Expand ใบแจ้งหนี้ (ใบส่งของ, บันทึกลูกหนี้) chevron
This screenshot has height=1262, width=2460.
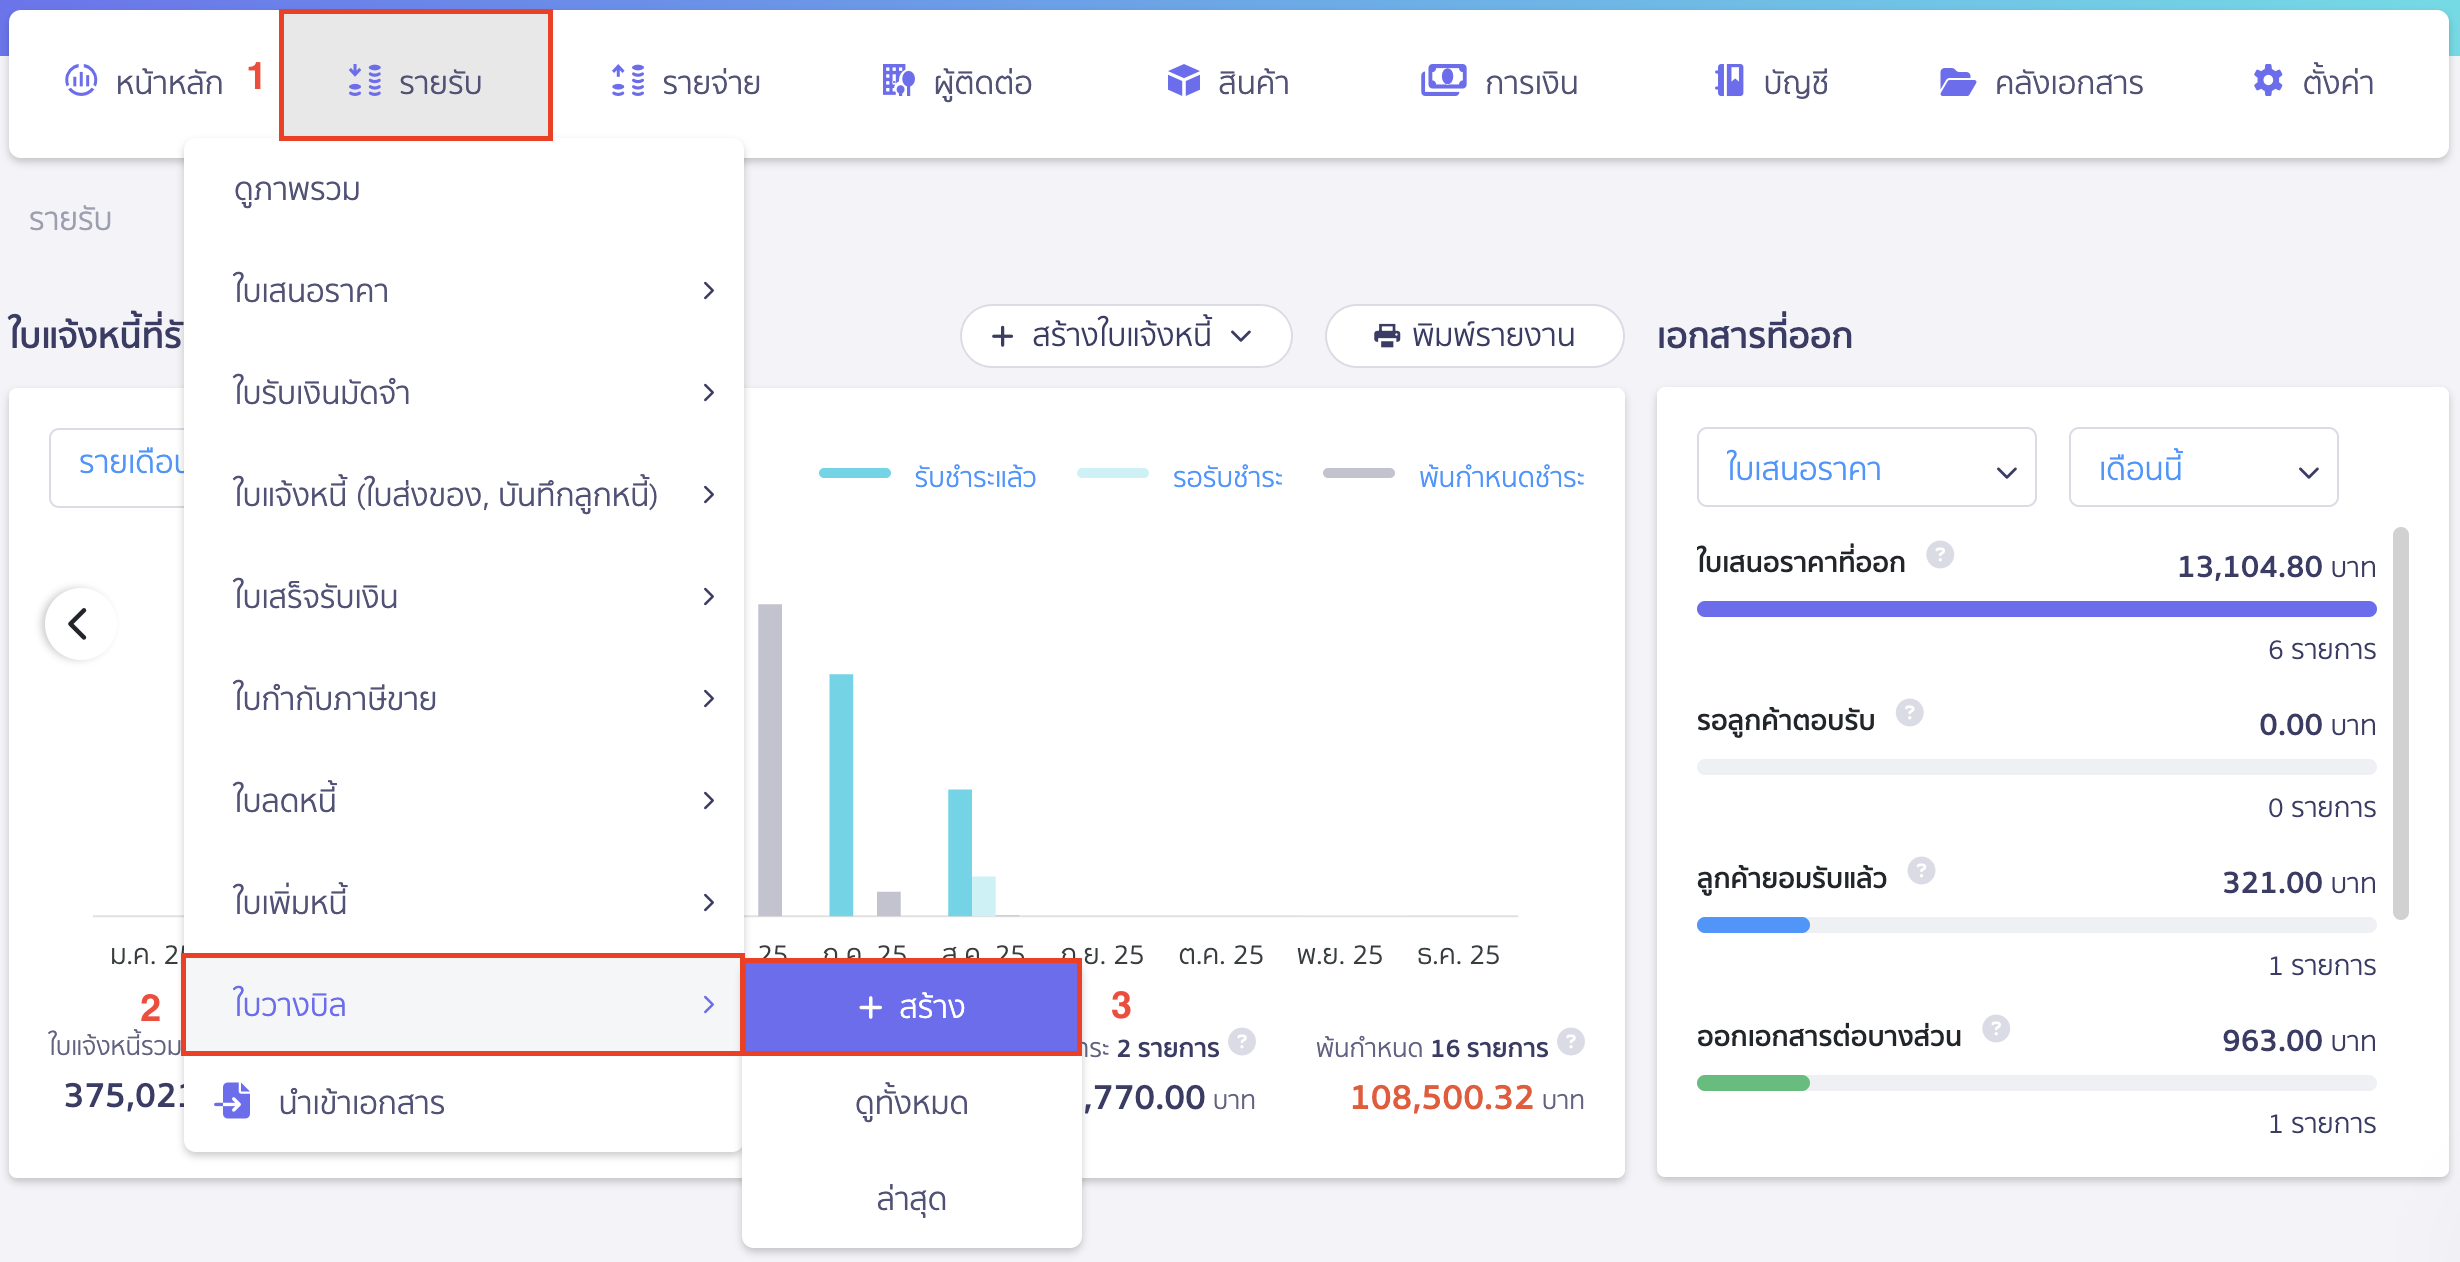coord(708,494)
